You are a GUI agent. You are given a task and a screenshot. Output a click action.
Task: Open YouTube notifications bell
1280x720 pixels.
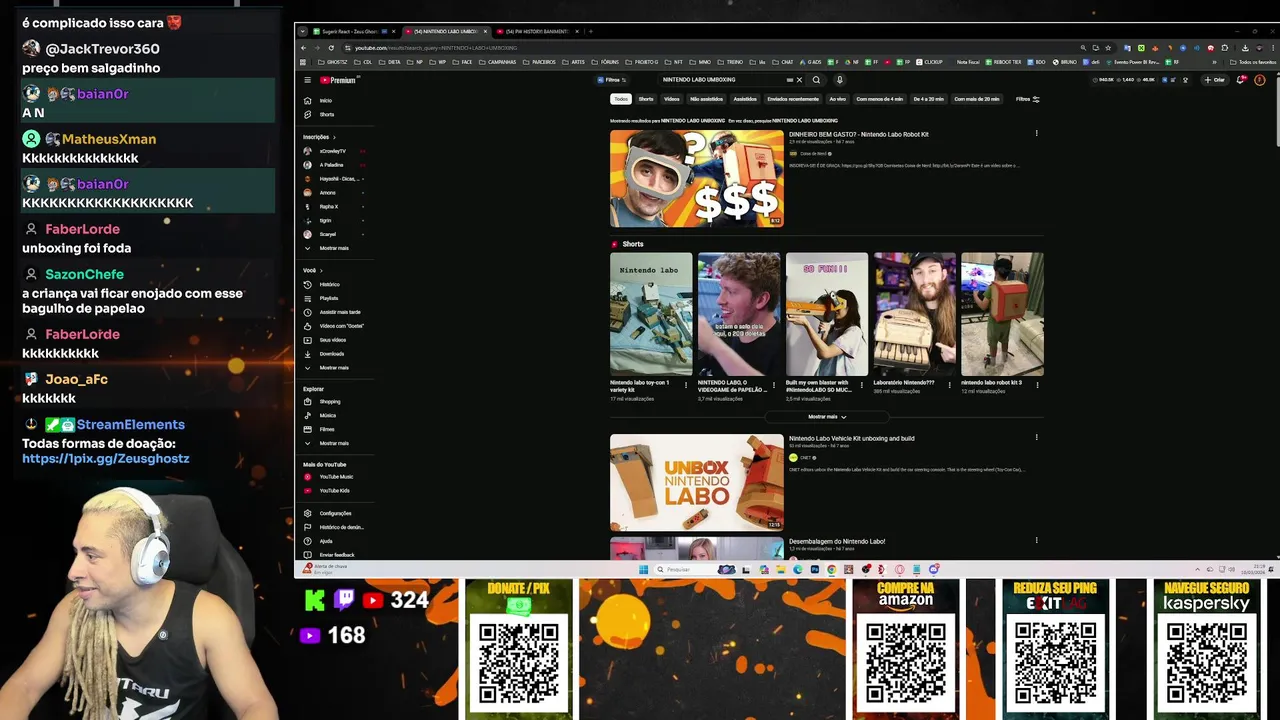[1241, 80]
